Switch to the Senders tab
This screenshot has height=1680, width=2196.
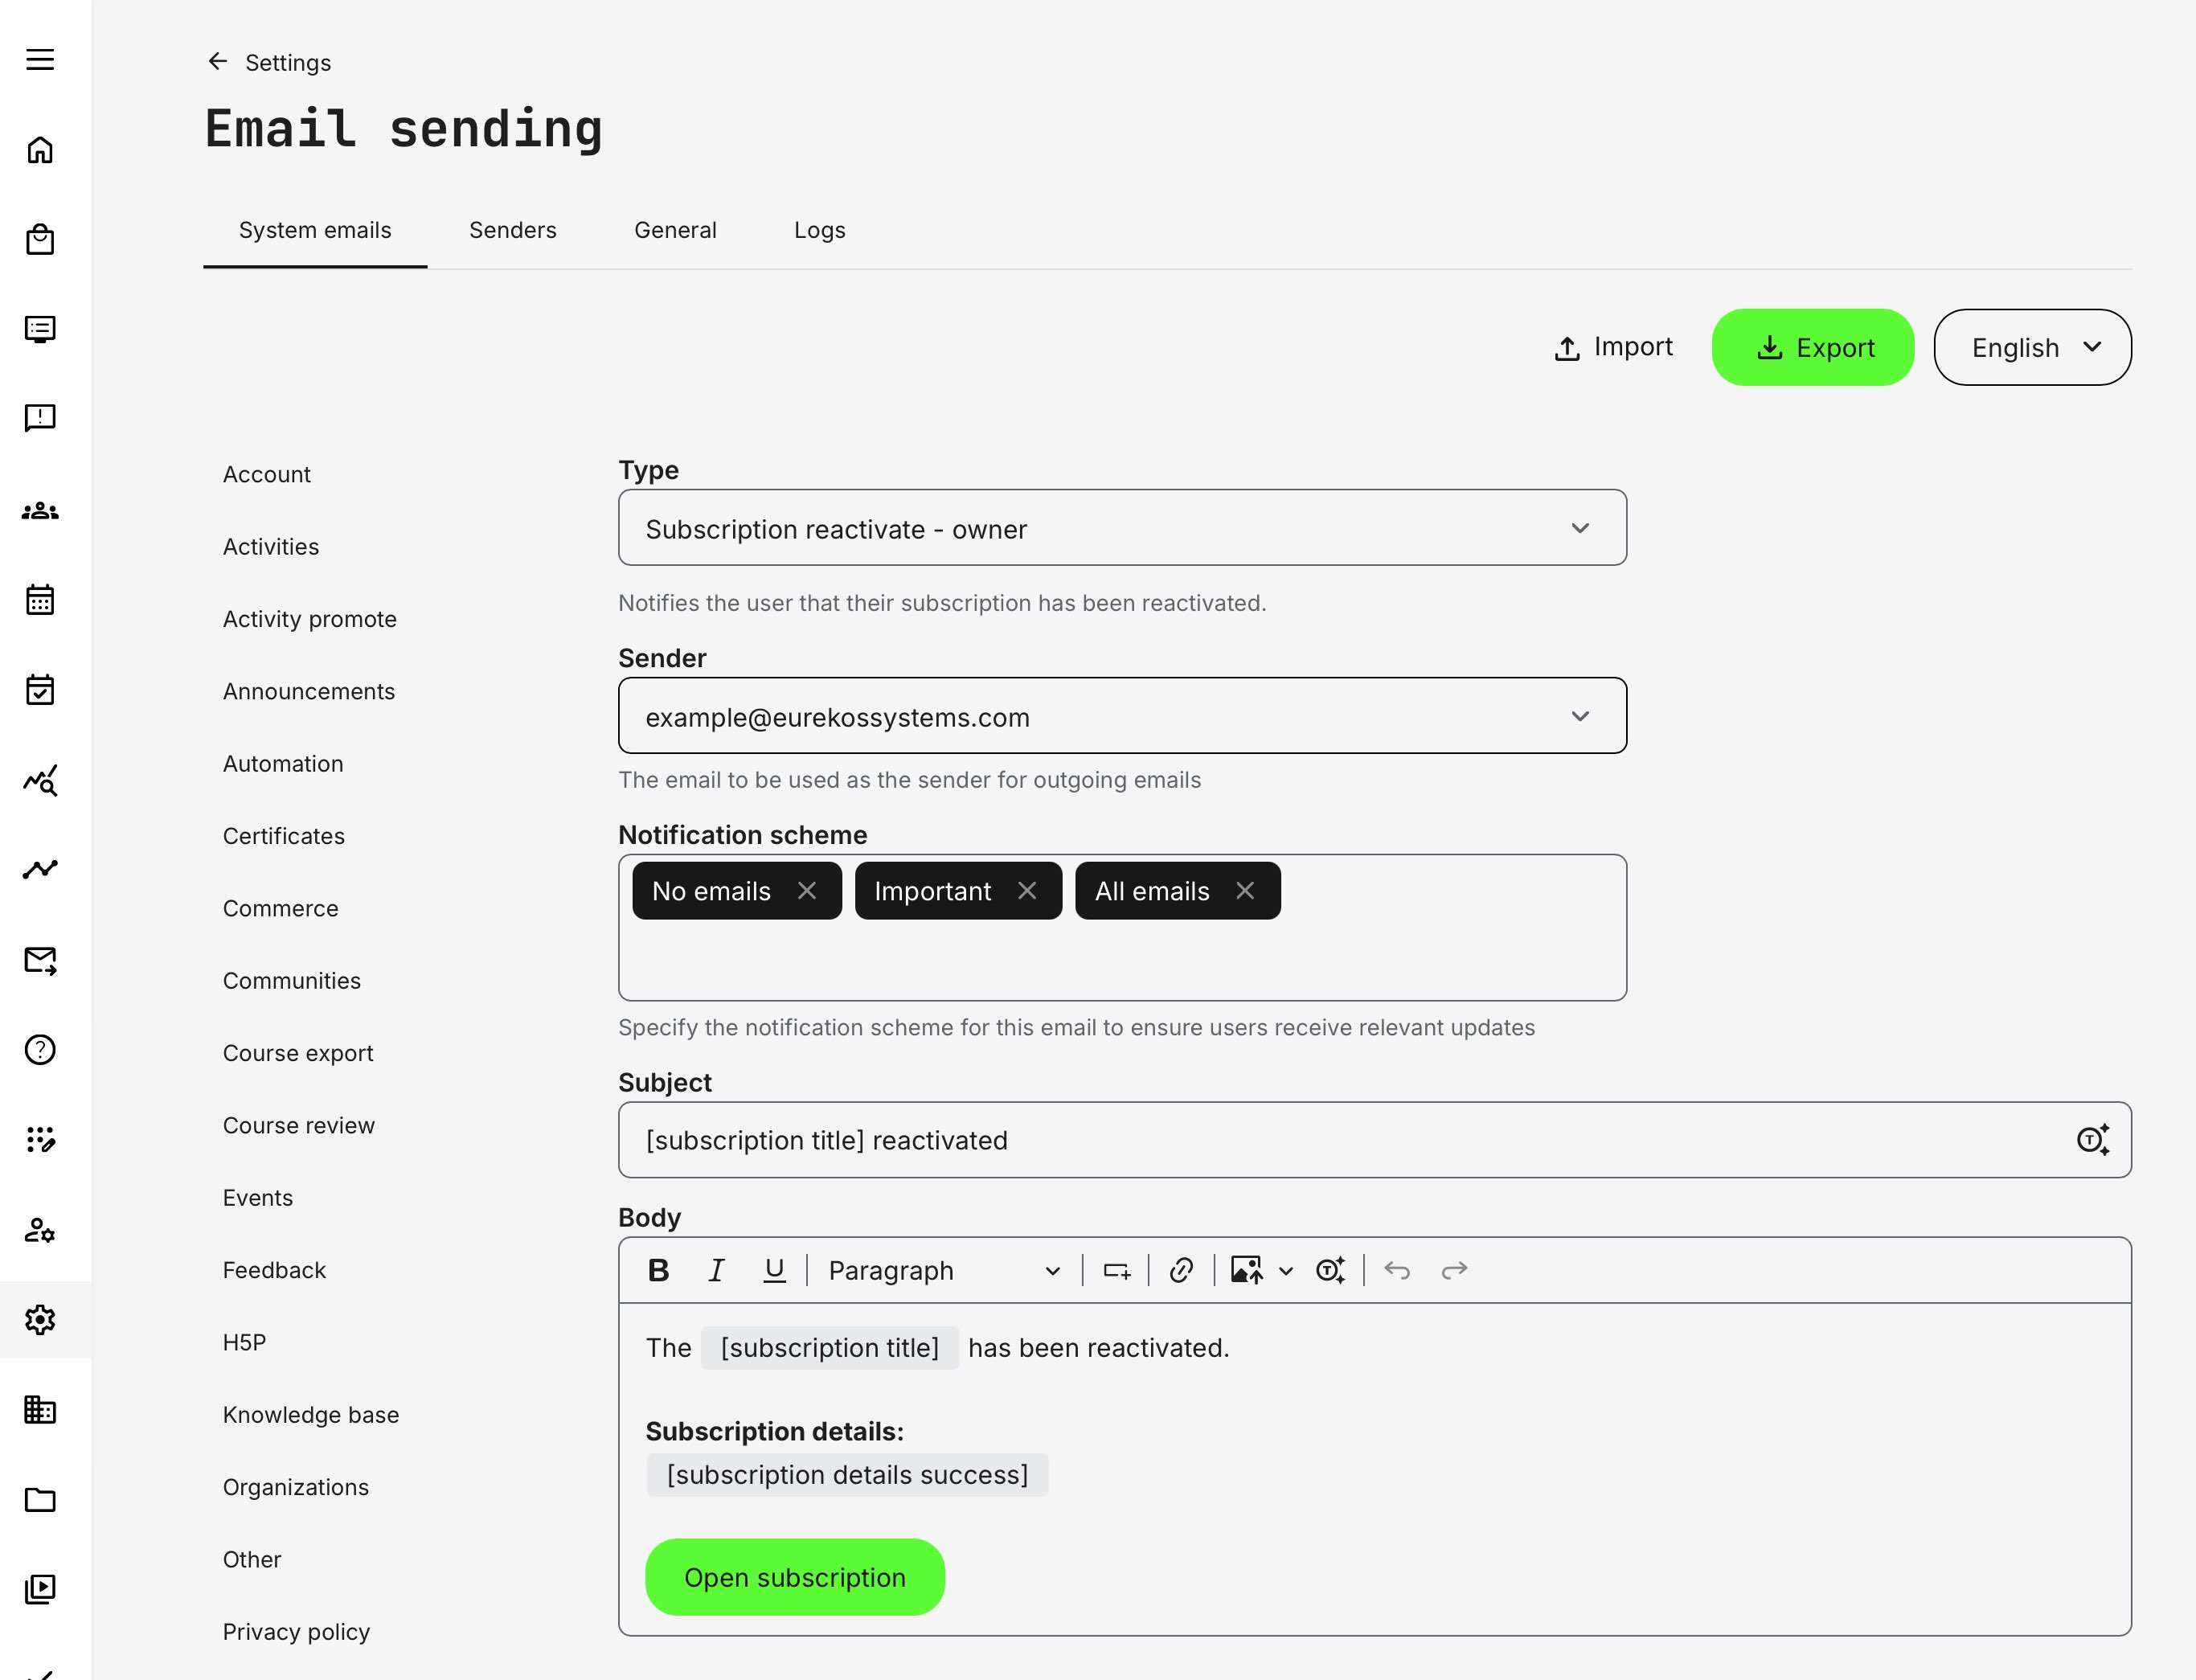click(x=512, y=230)
